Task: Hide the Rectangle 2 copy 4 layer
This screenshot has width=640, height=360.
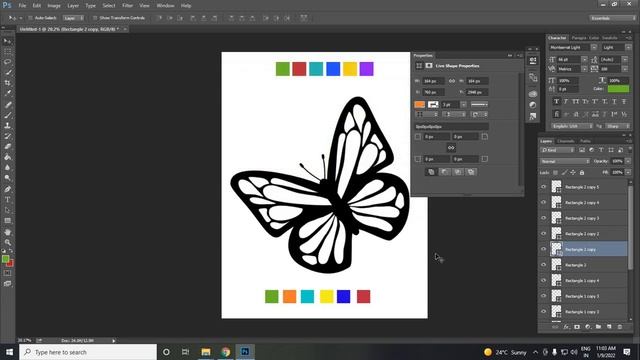Action: (x=543, y=202)
